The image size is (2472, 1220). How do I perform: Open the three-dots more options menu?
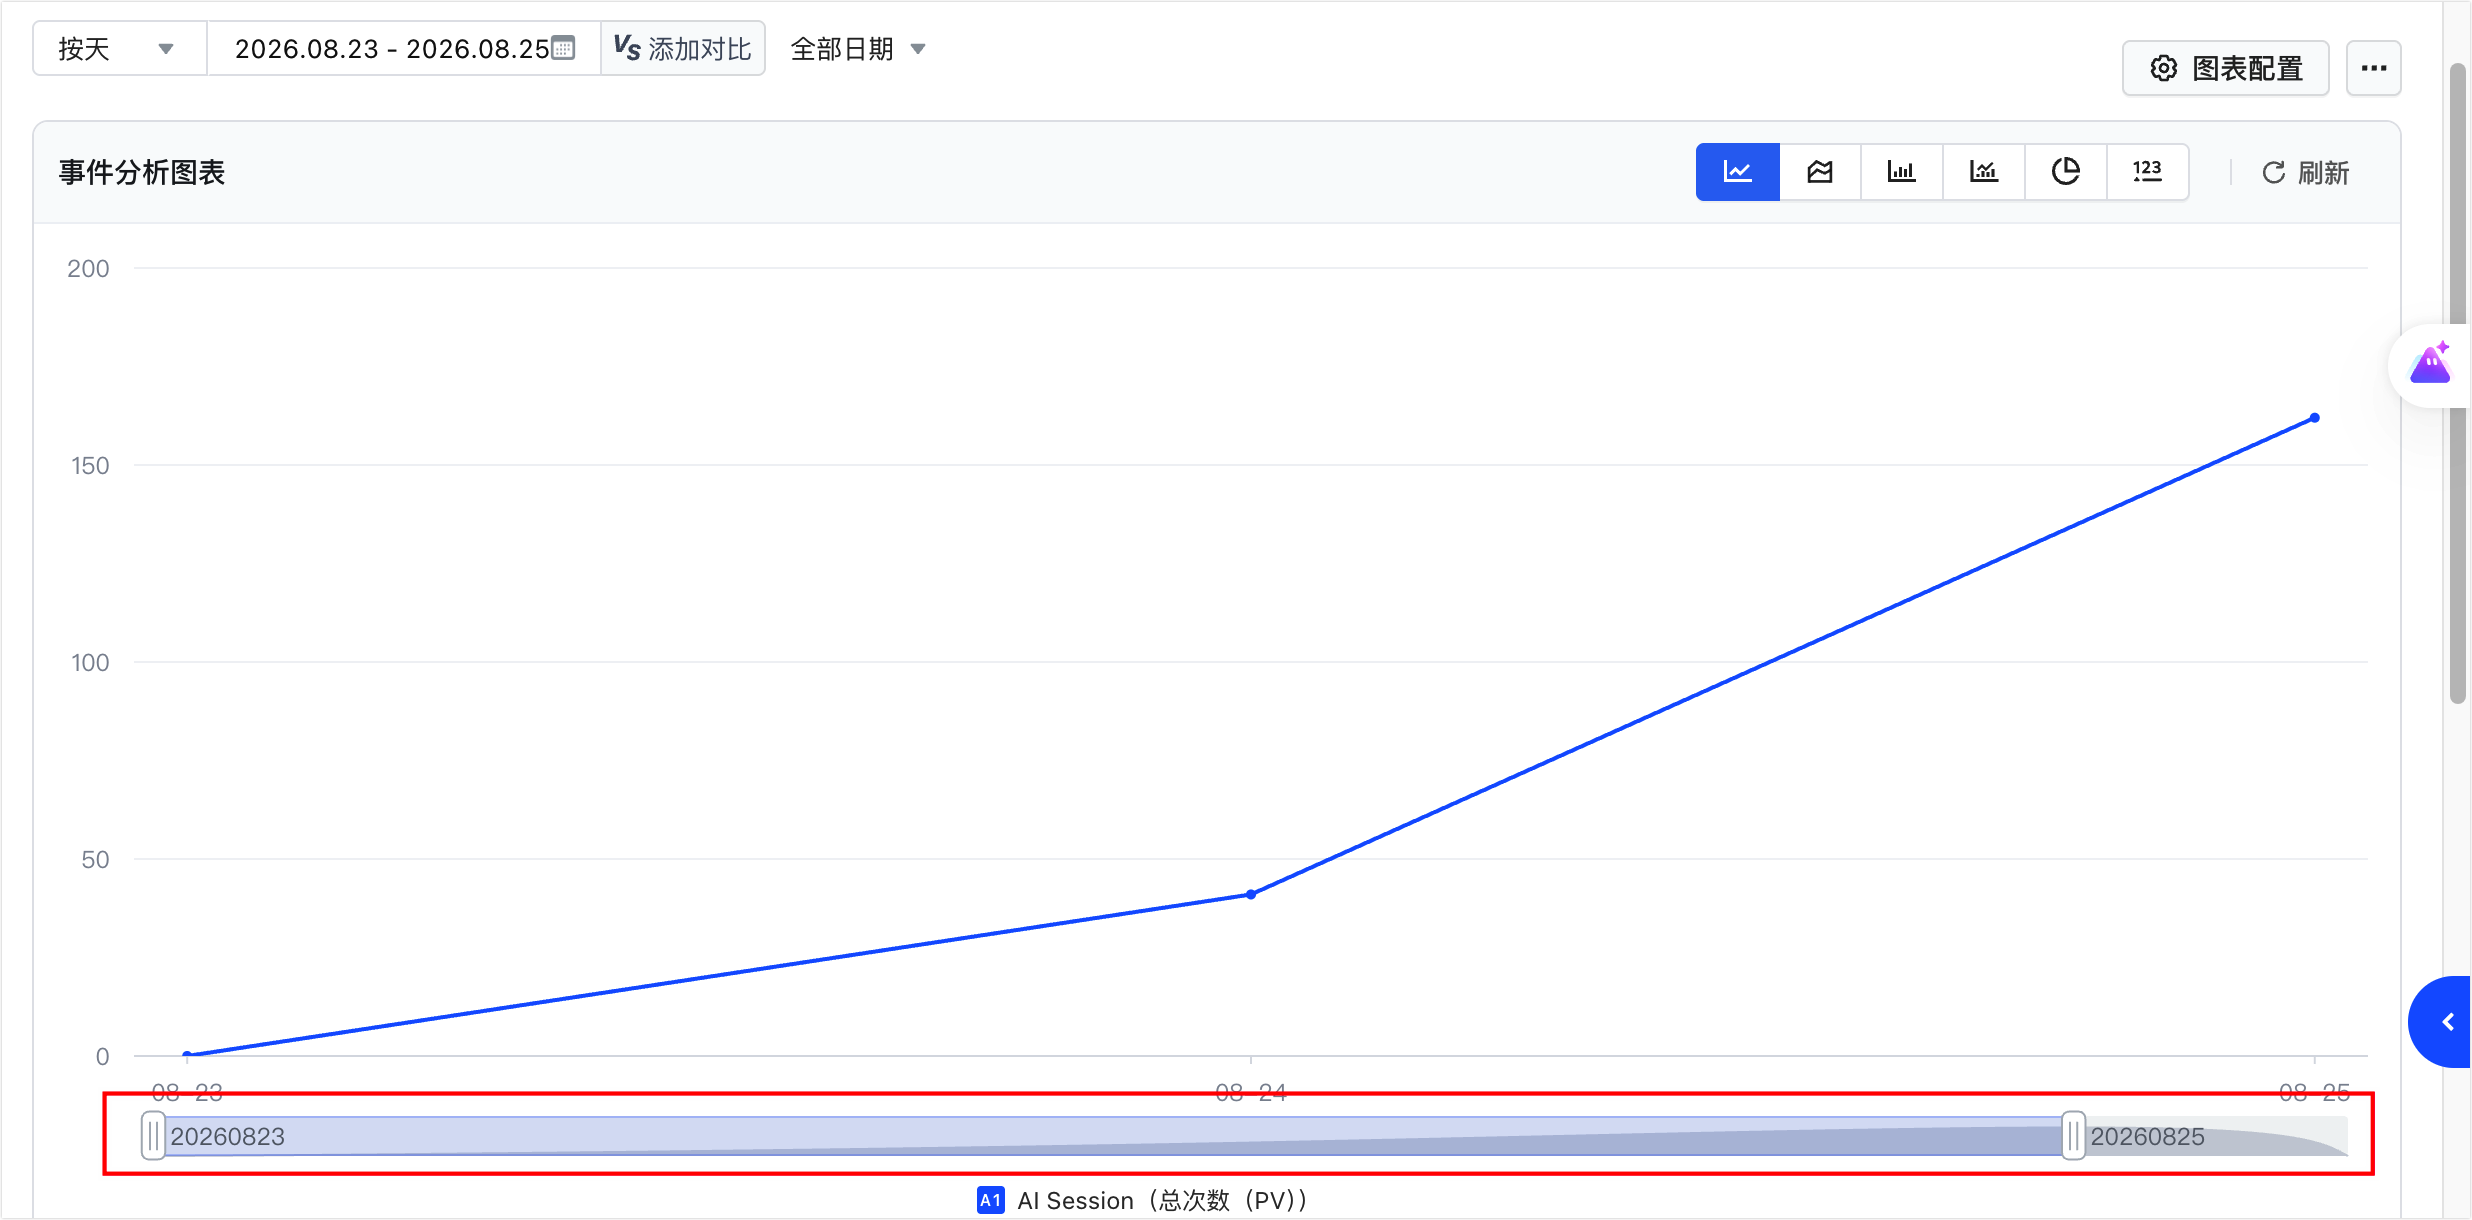(x=2374, y=68)
